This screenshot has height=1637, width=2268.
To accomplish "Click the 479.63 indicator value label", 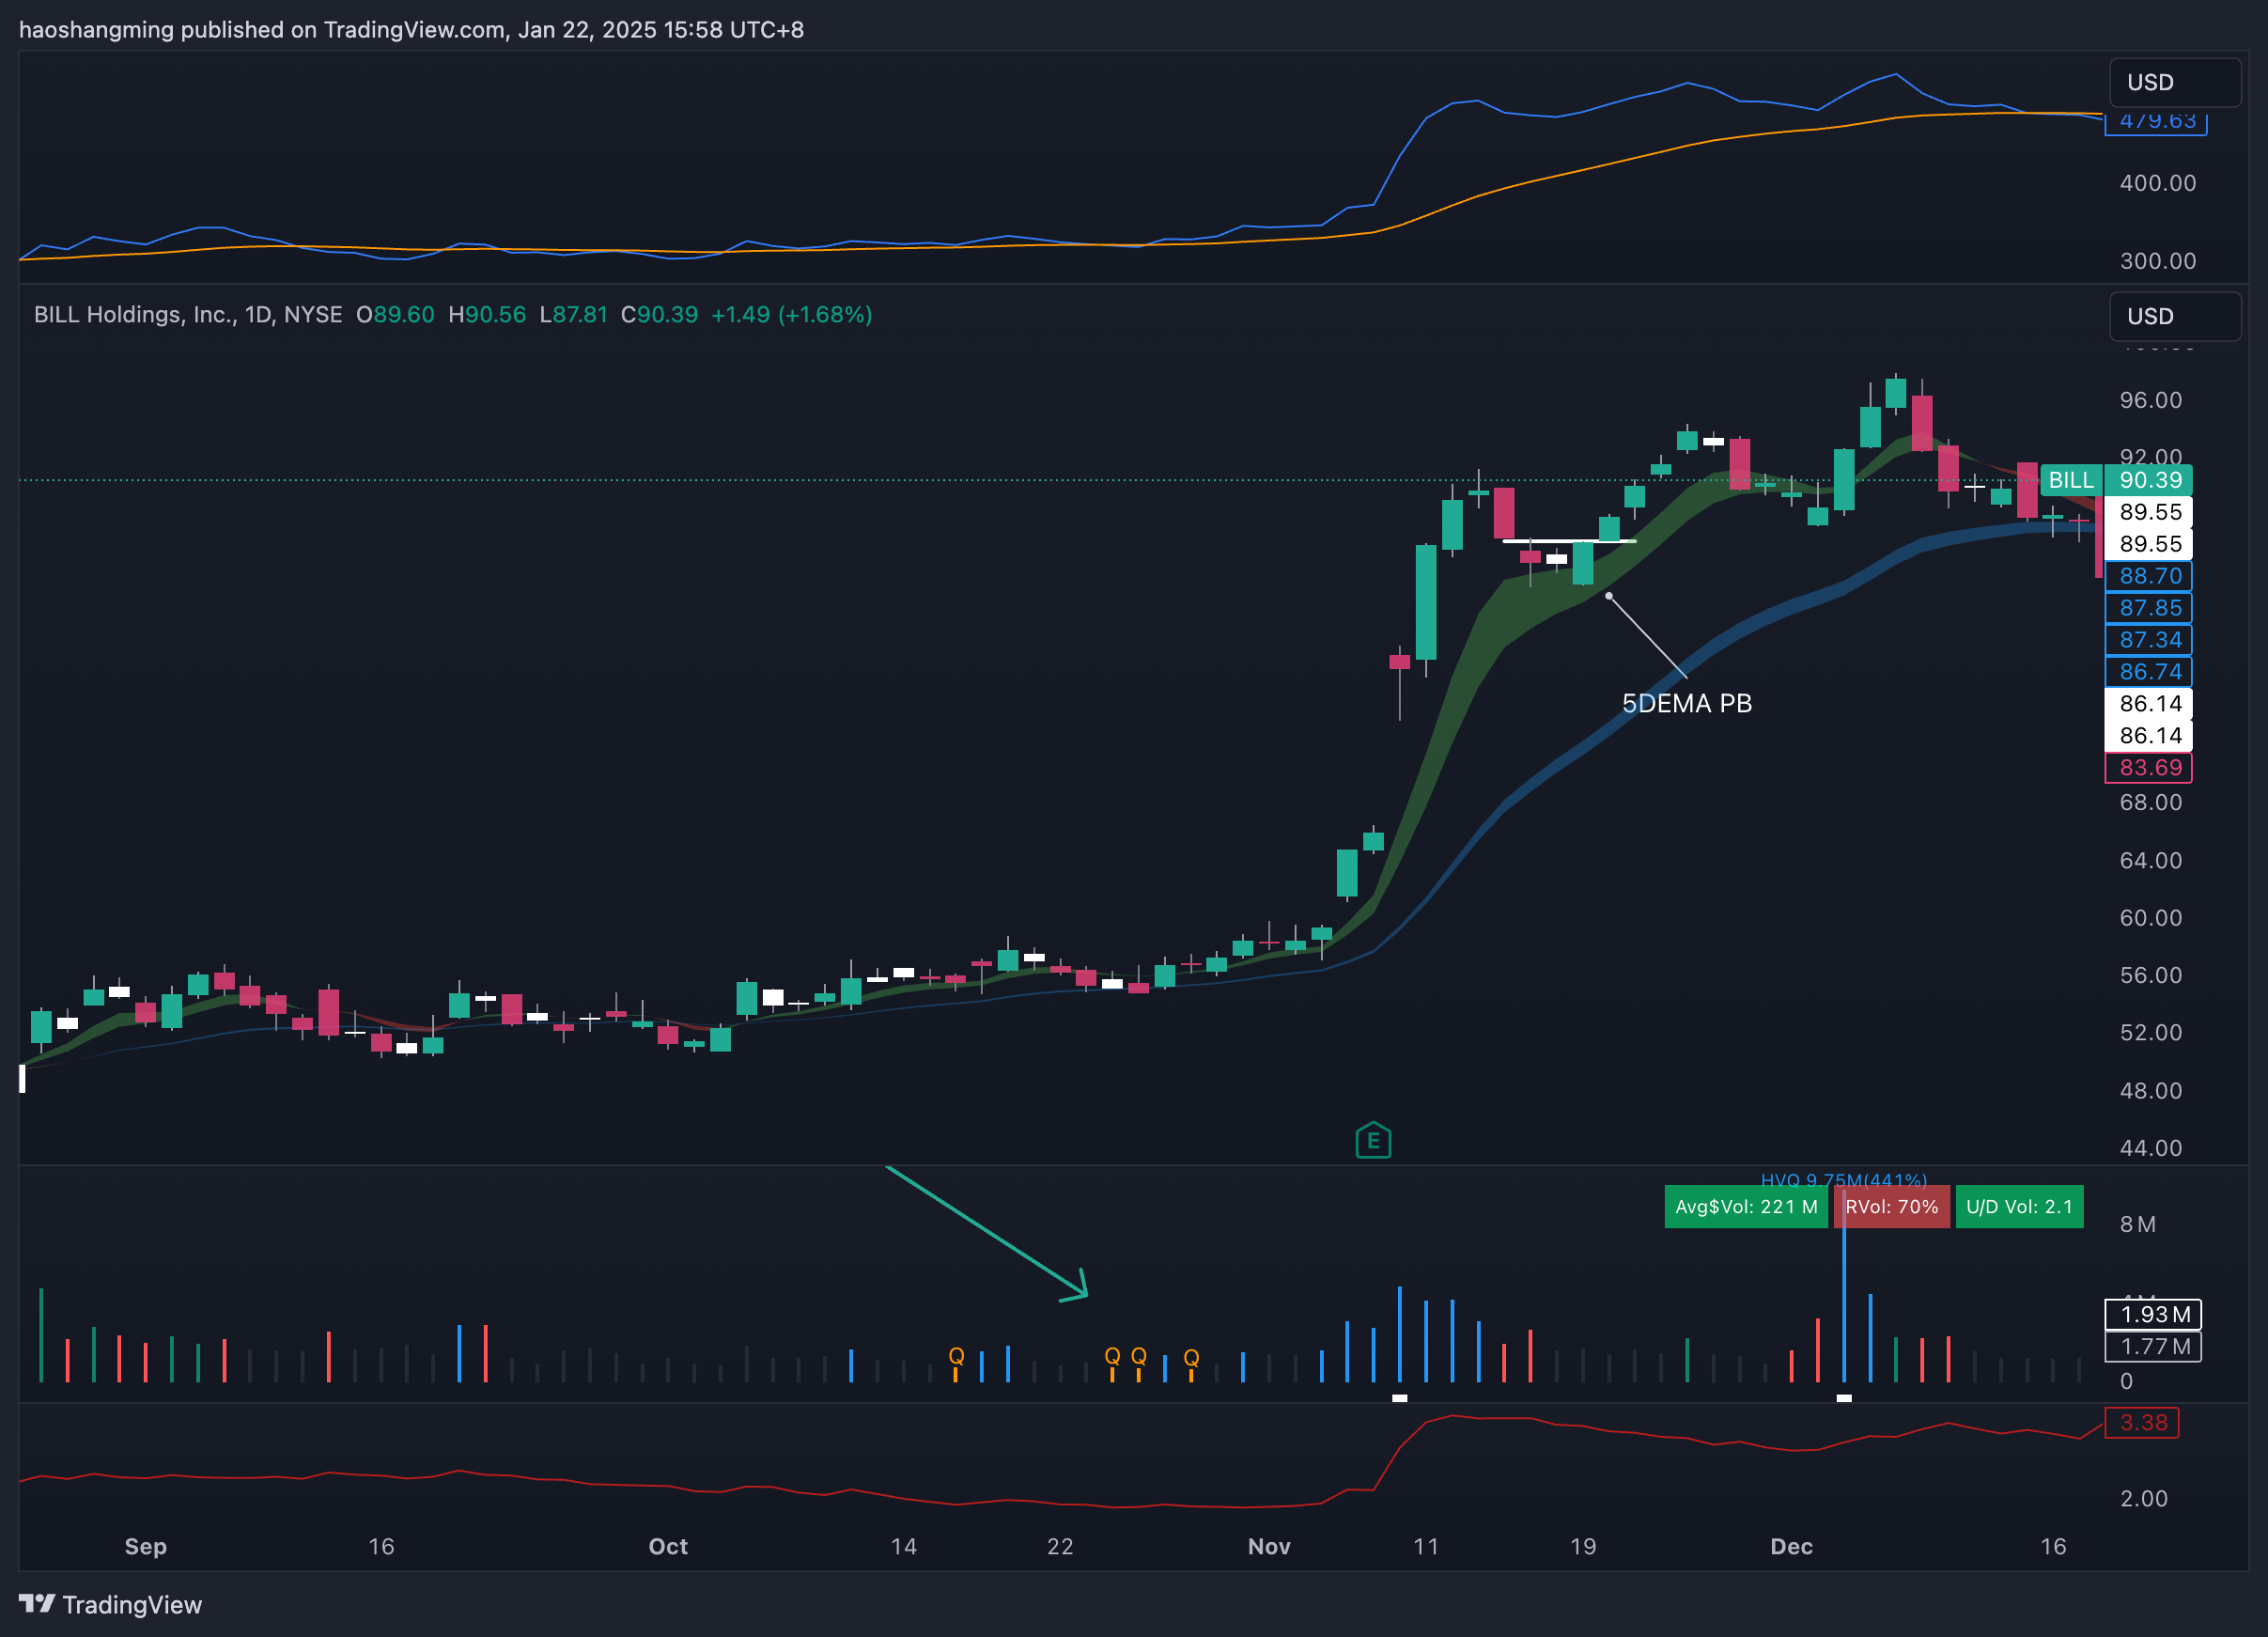I will tap(2156, 123).
